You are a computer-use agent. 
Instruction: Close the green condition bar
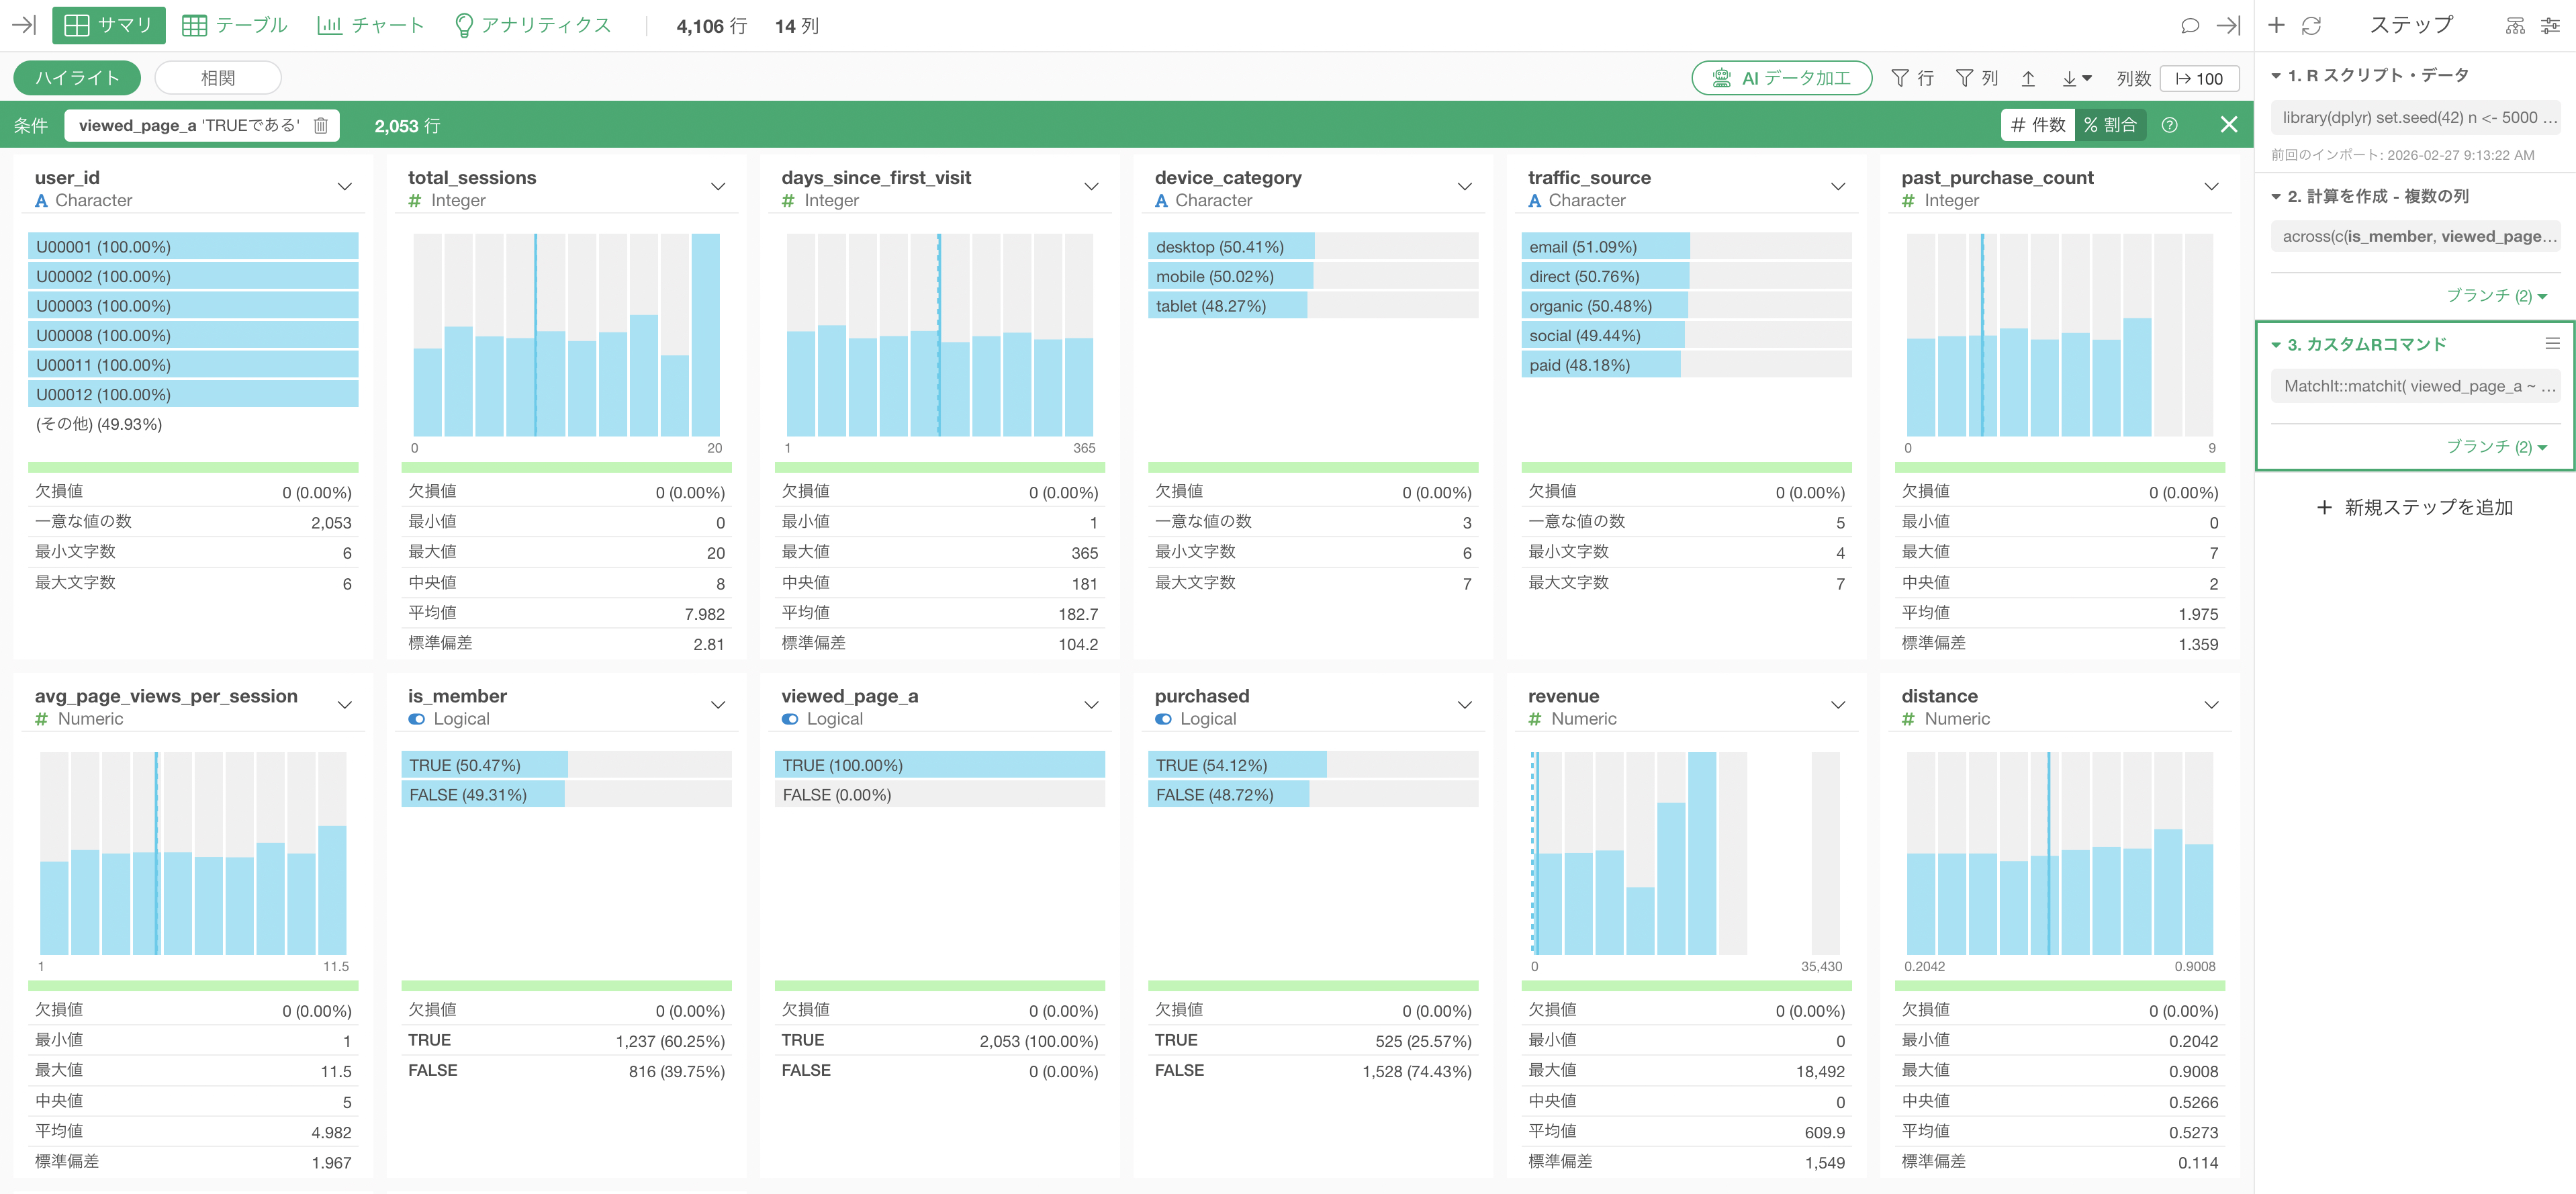click(2229, 125)
